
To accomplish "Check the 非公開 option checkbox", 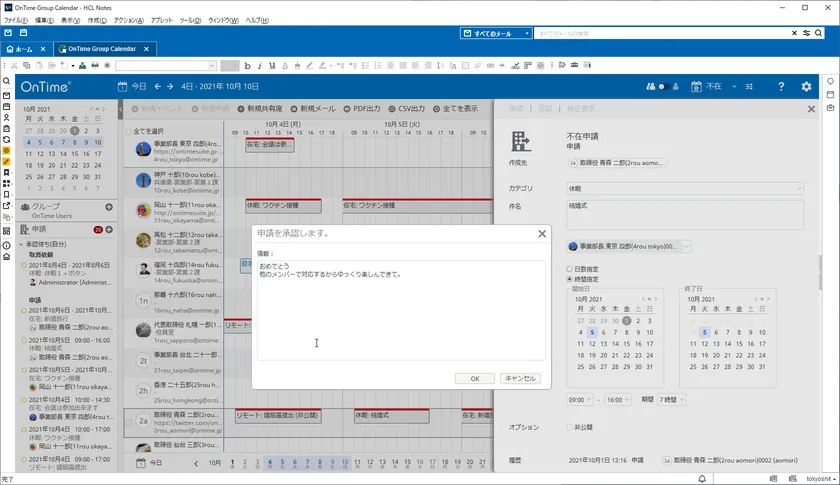I will pyautogui.click(x=570, y=427).
